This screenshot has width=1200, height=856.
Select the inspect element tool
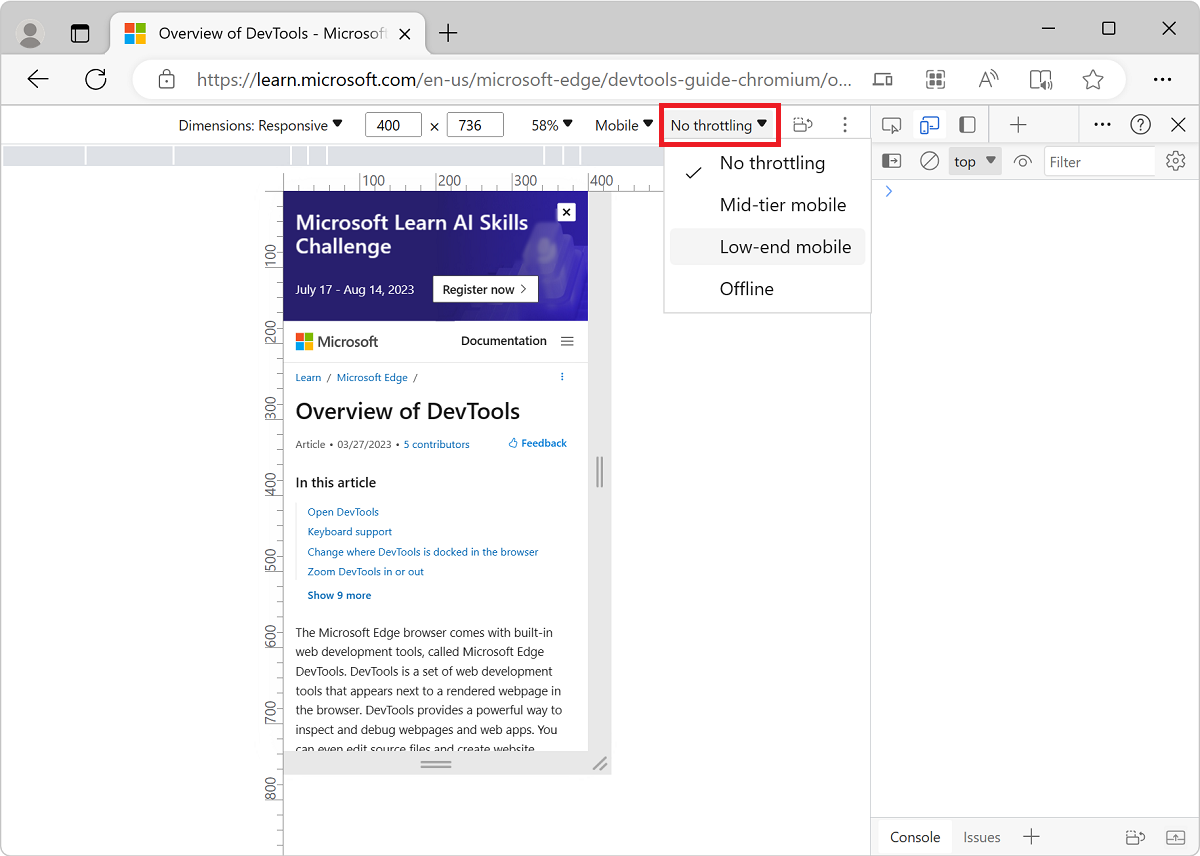tap(892, 124)
